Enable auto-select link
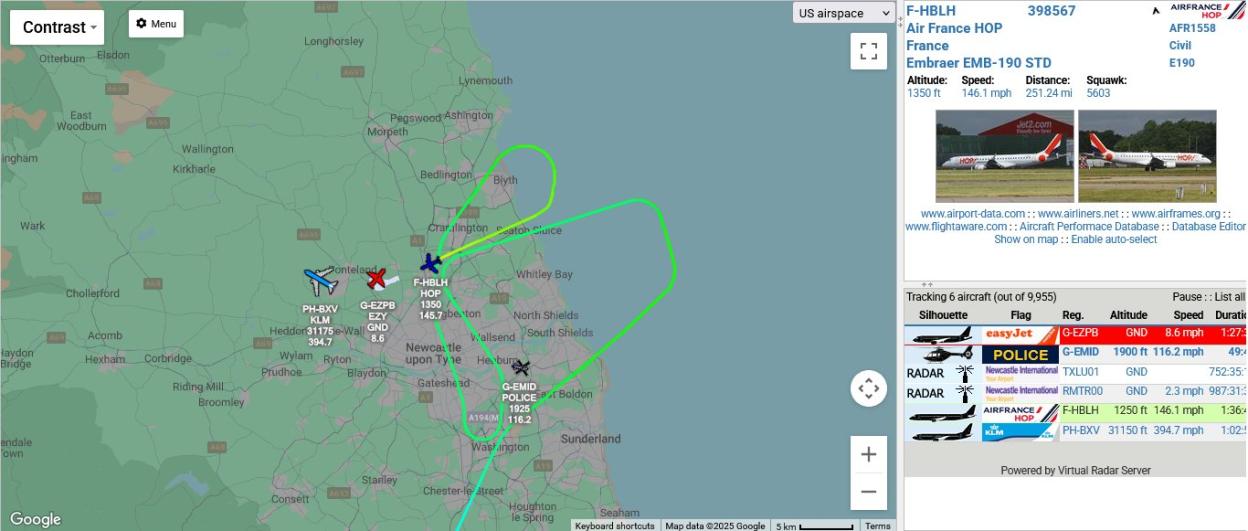 coord(1114,239)
